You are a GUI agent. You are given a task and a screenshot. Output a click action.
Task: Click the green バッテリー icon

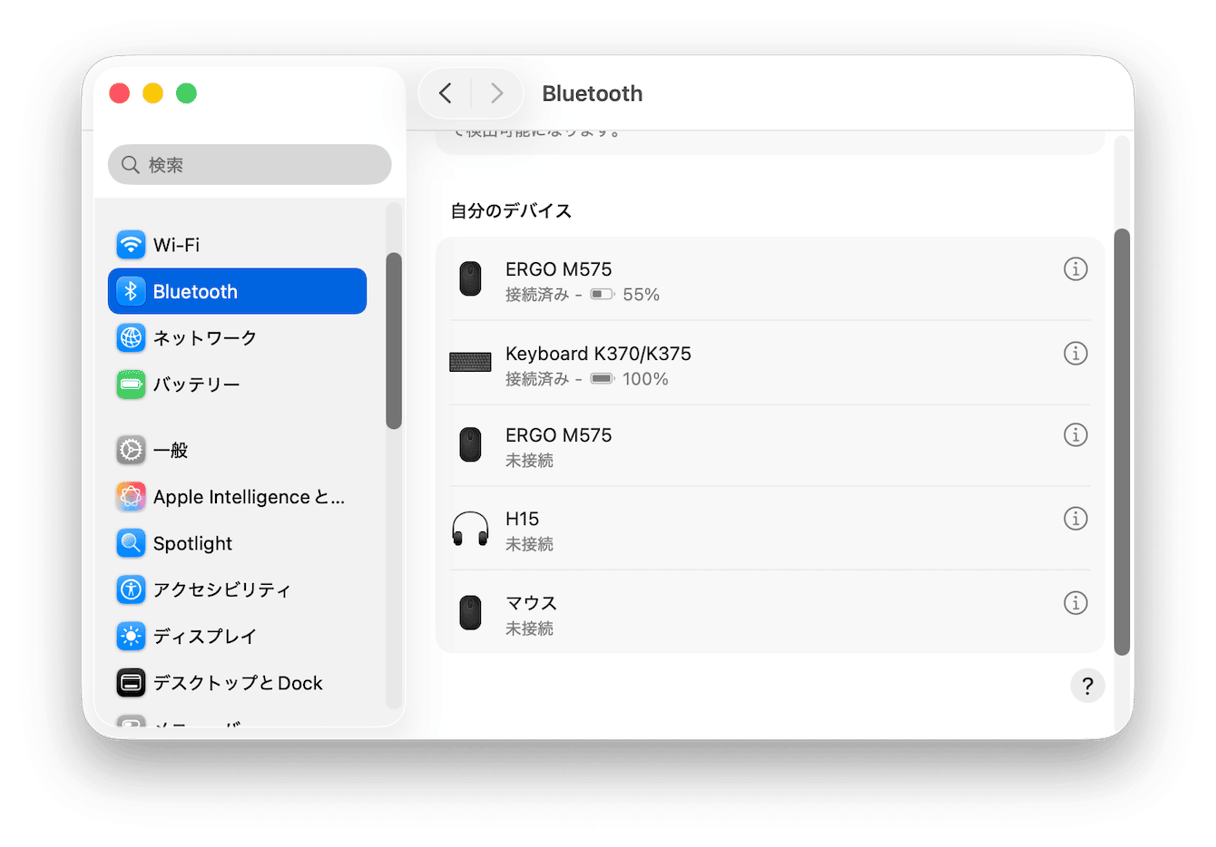(x=131, y=384)
